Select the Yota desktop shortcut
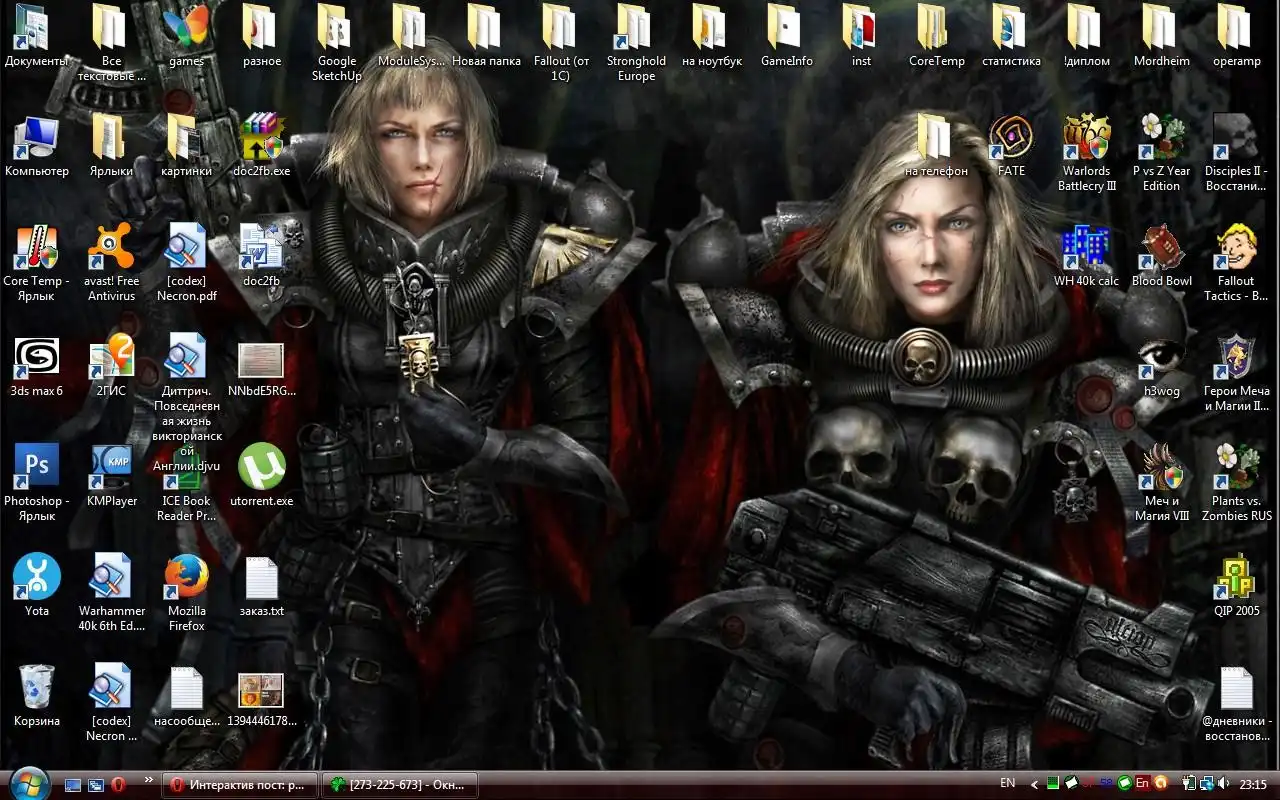 [x=36, y=578]
